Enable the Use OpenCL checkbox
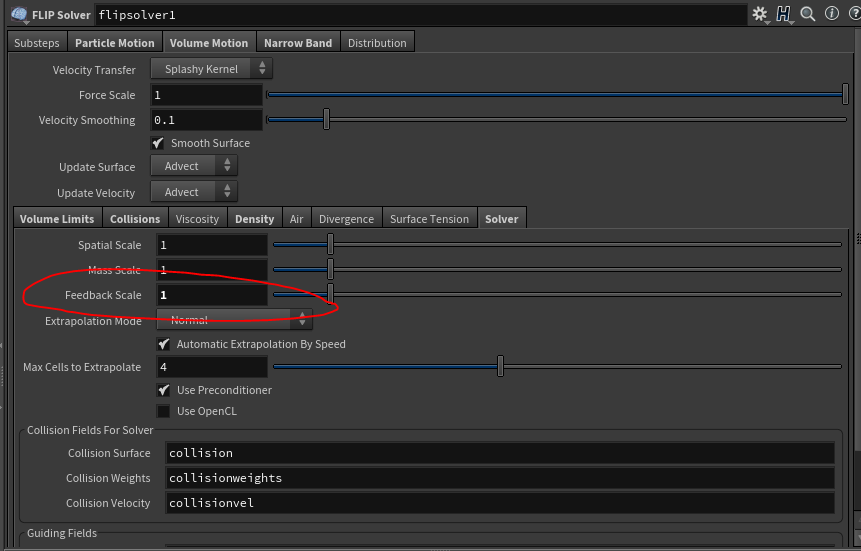This screenshot has height=551, width=861. click(164, 411)
